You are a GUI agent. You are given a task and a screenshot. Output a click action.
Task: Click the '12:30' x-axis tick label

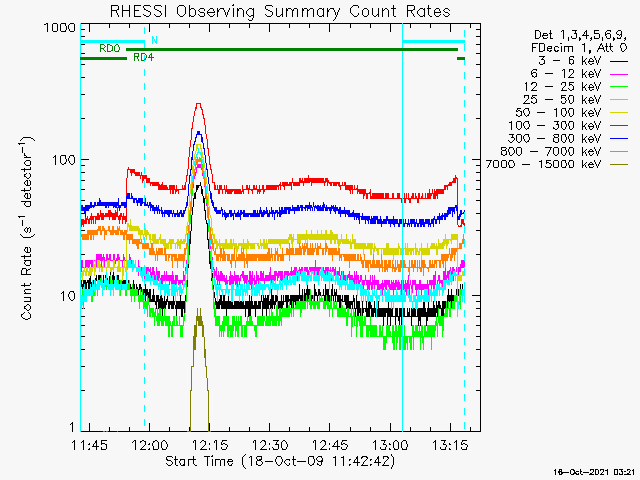[270, 445]
